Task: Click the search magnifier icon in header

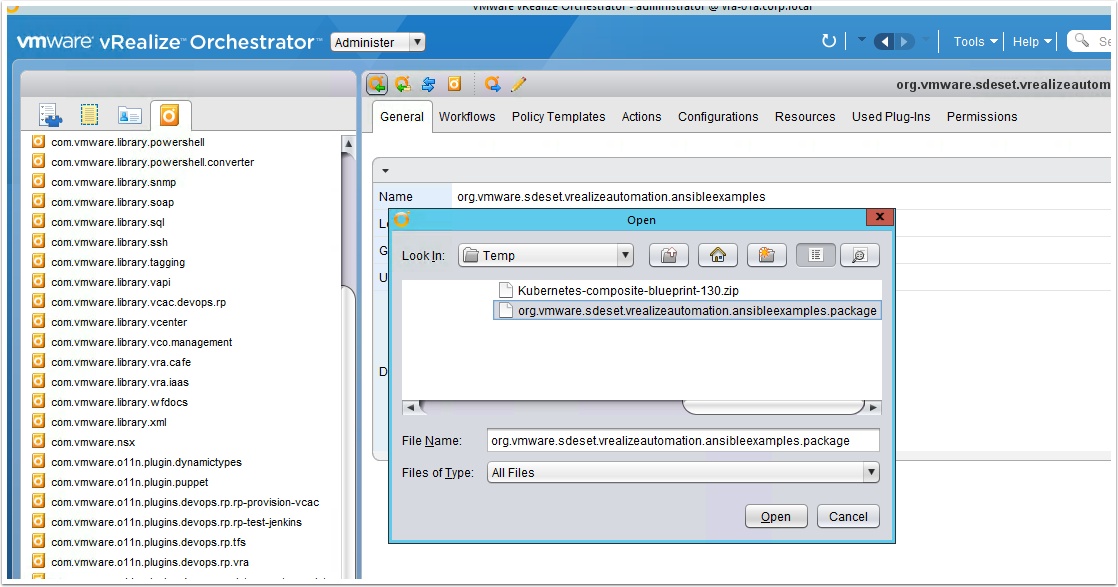Action: point(1082,41)
